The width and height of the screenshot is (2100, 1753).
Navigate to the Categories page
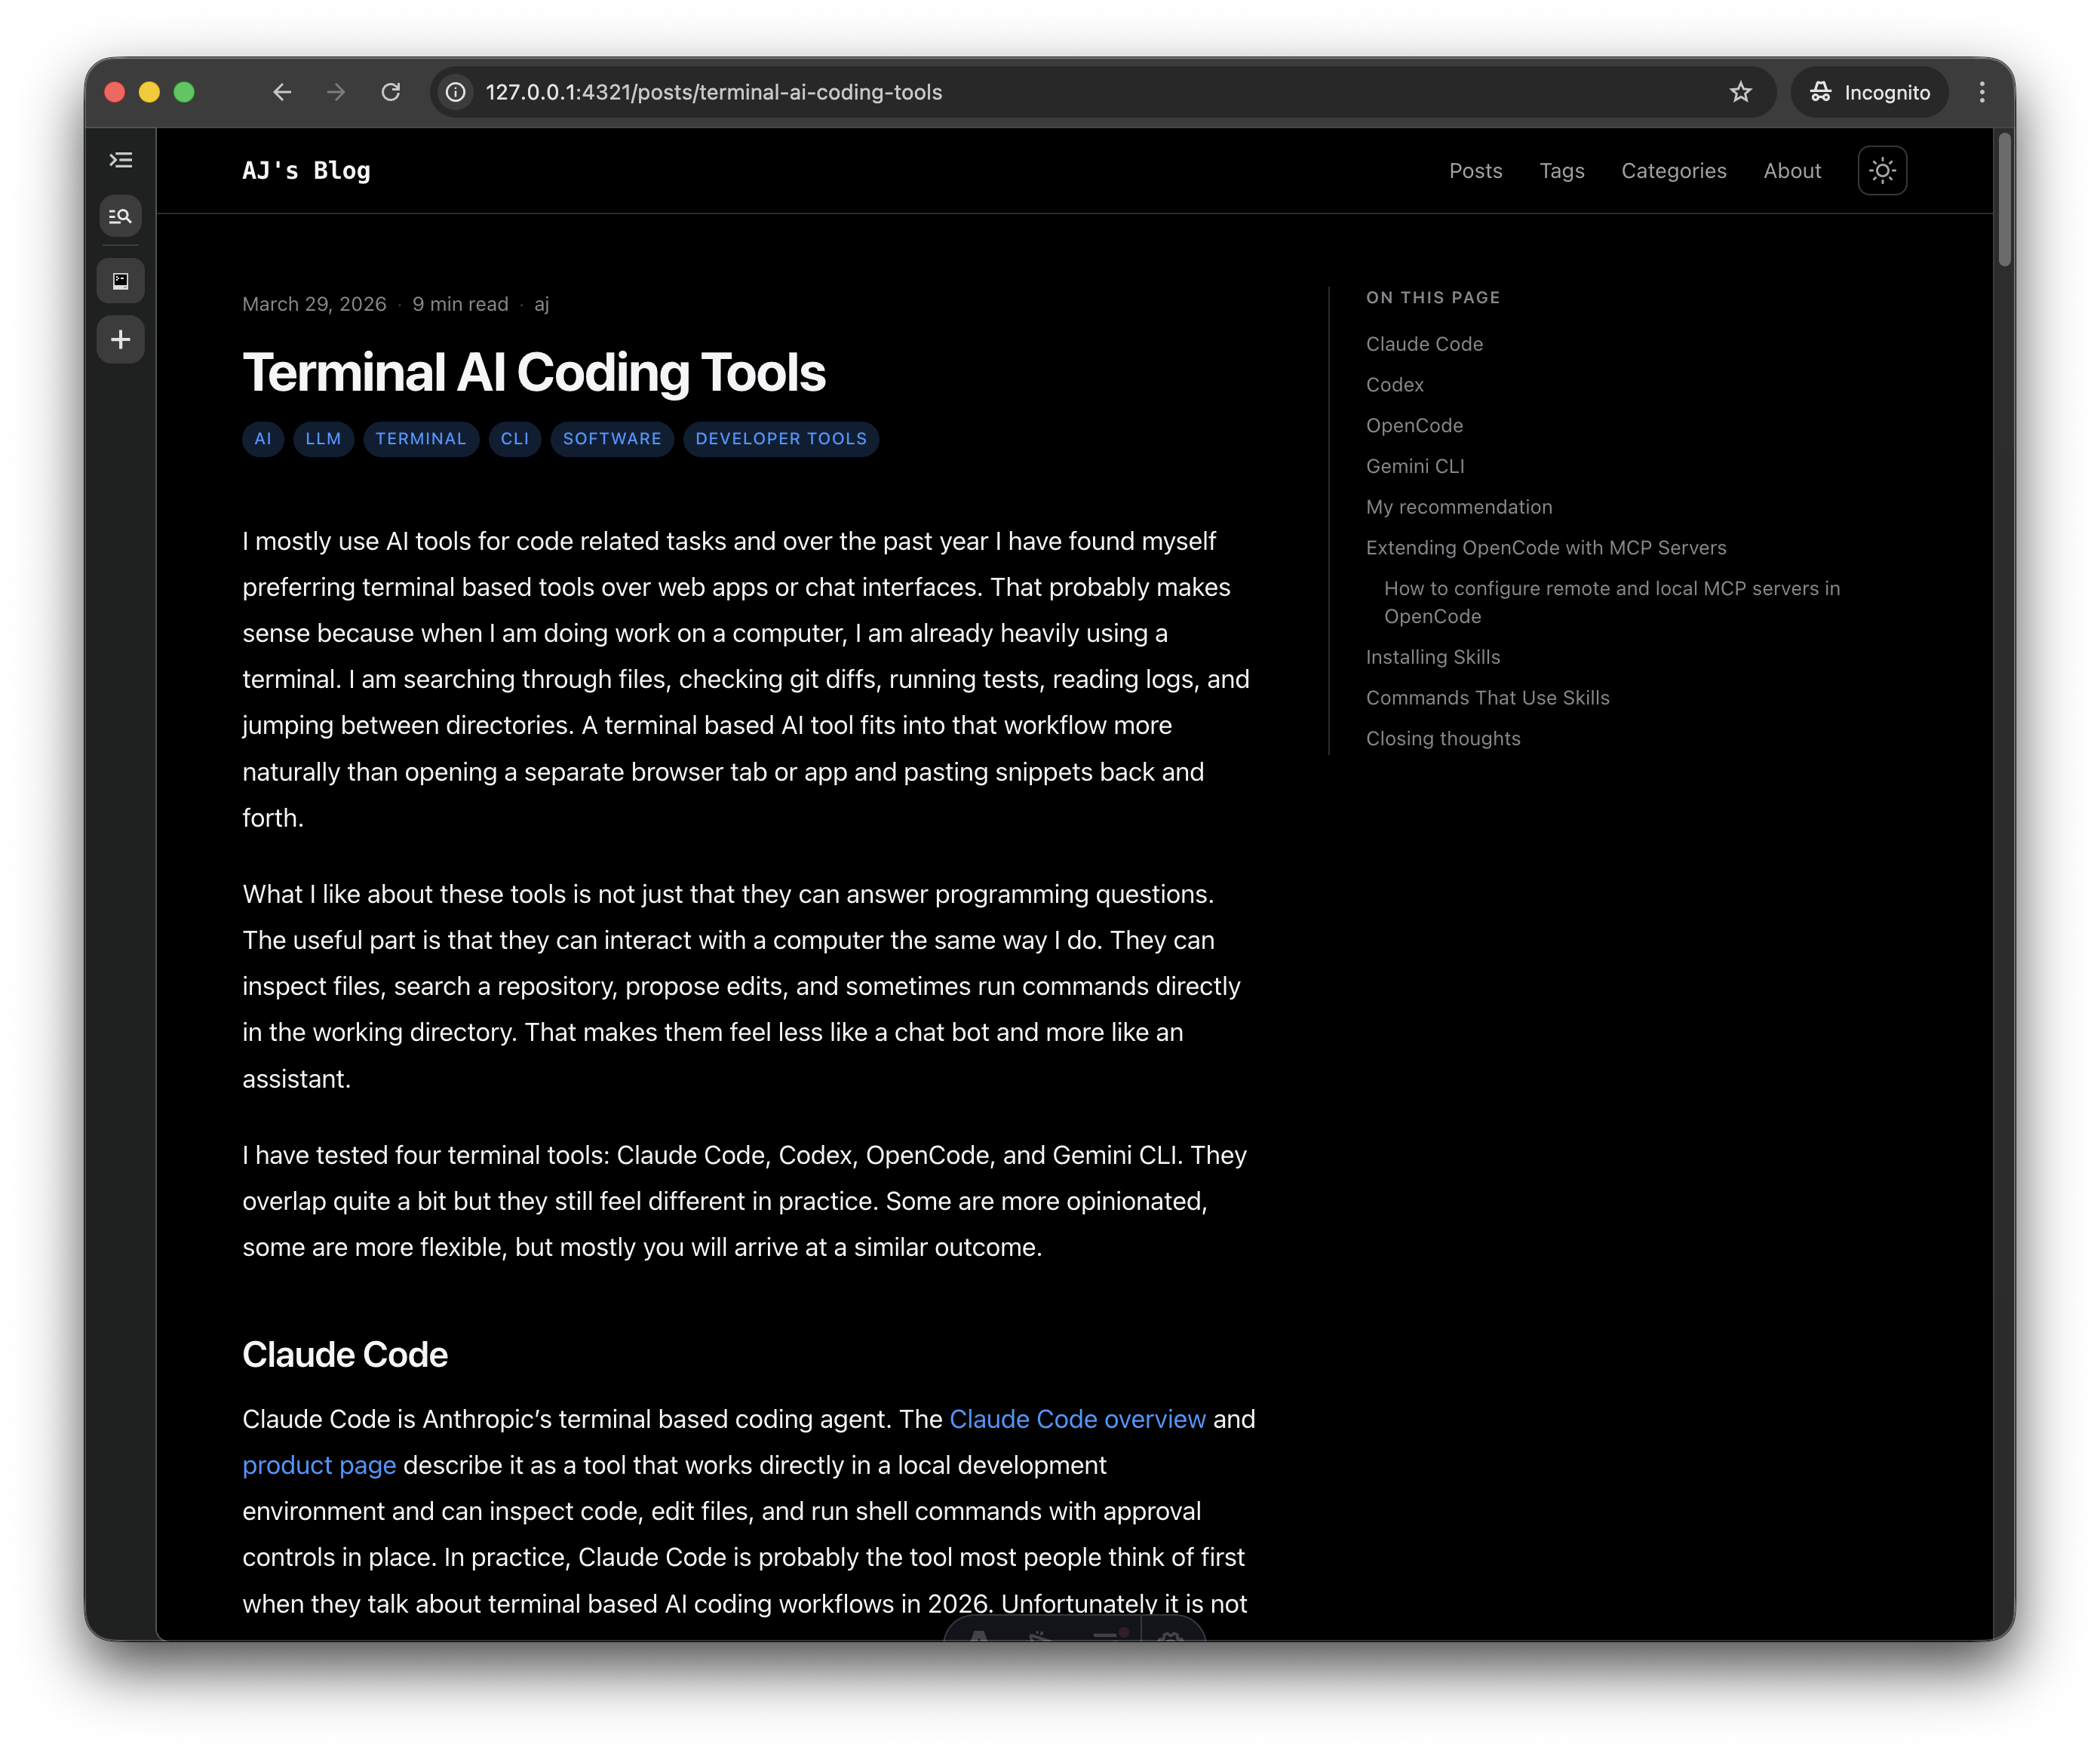point(1674,171)
